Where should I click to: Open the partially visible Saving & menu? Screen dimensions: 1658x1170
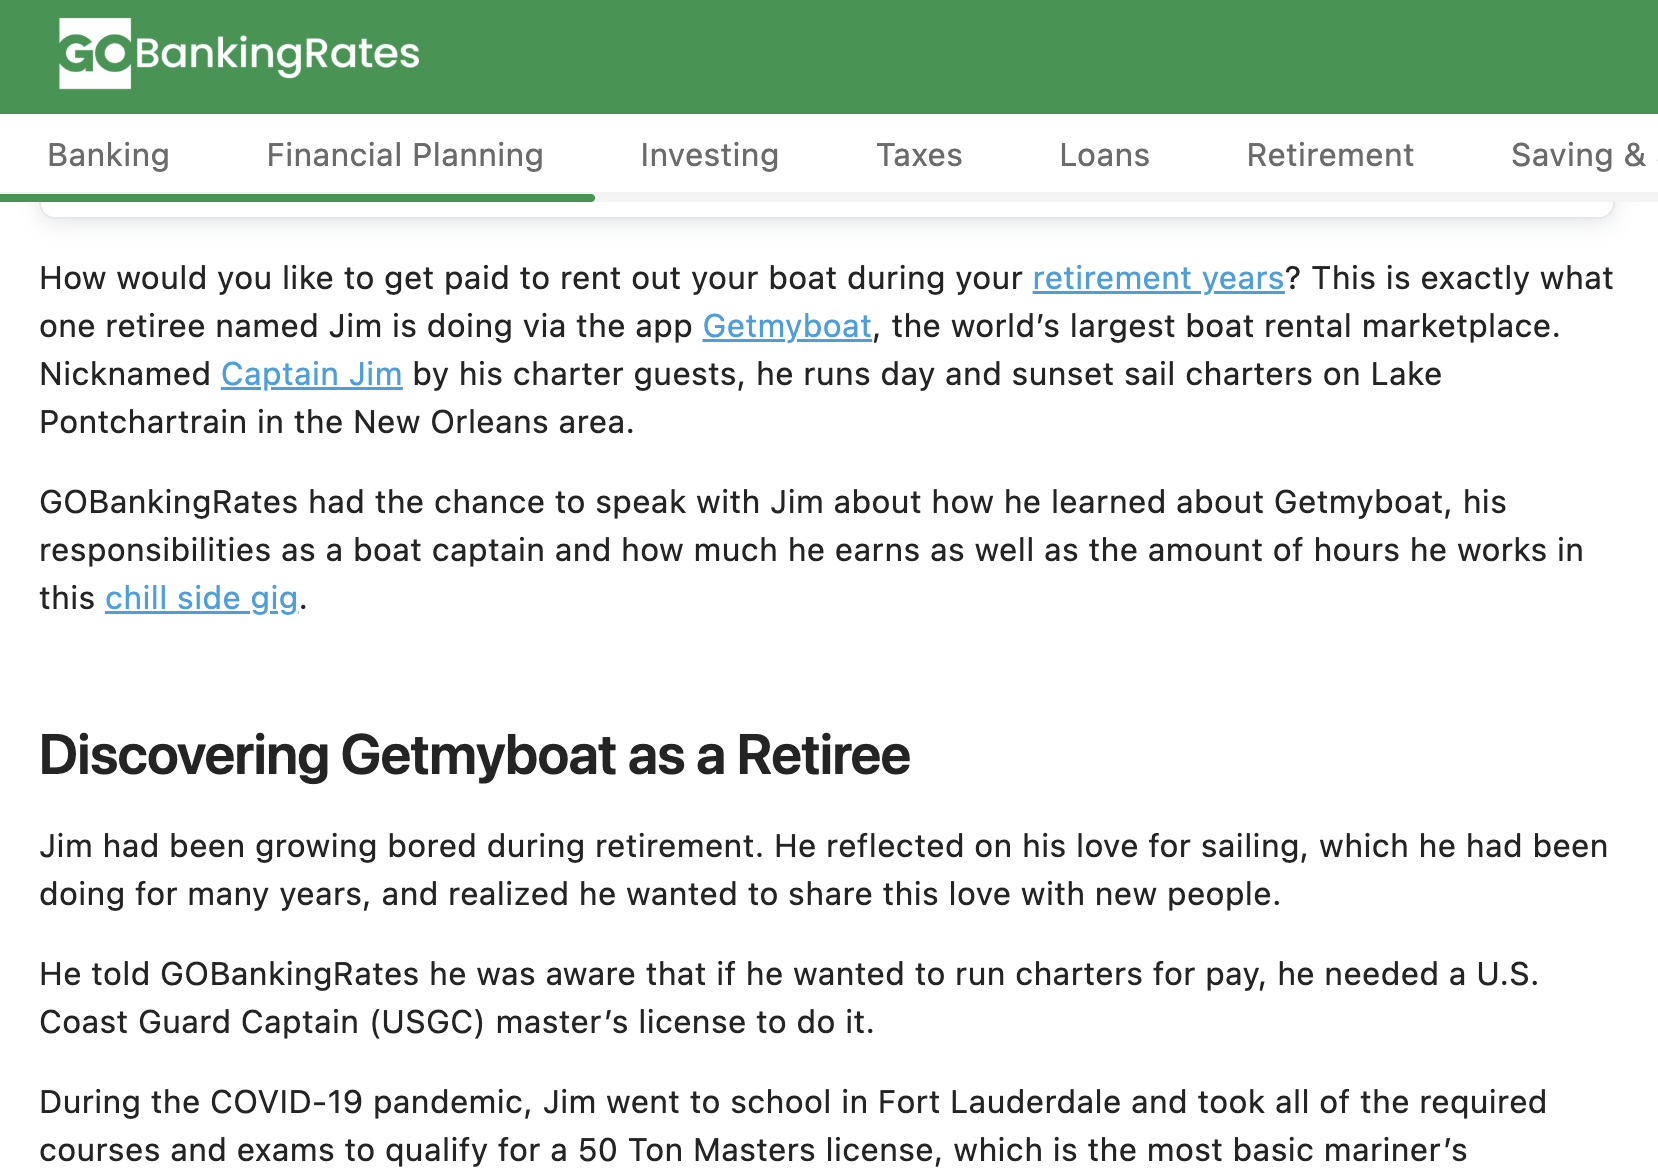[x=1578, y=155]
